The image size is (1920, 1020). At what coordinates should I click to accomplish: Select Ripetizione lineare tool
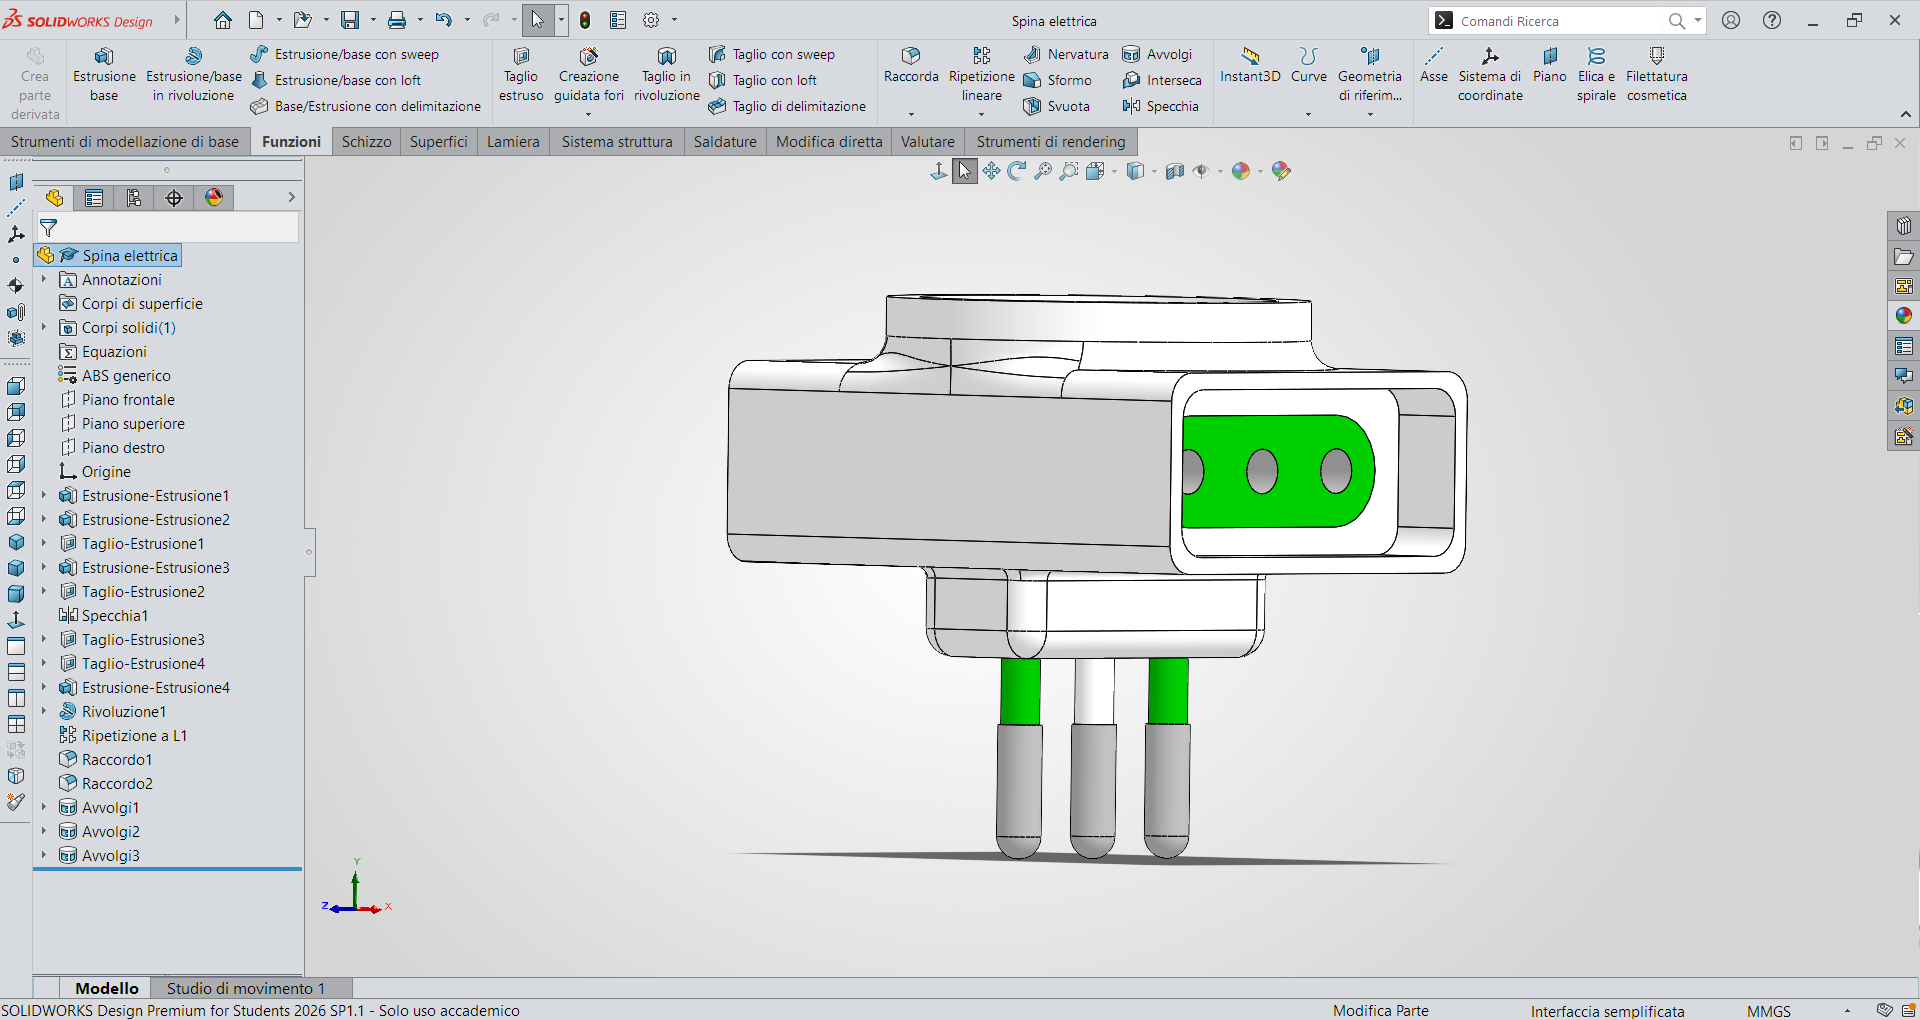(x=982, y=75)
